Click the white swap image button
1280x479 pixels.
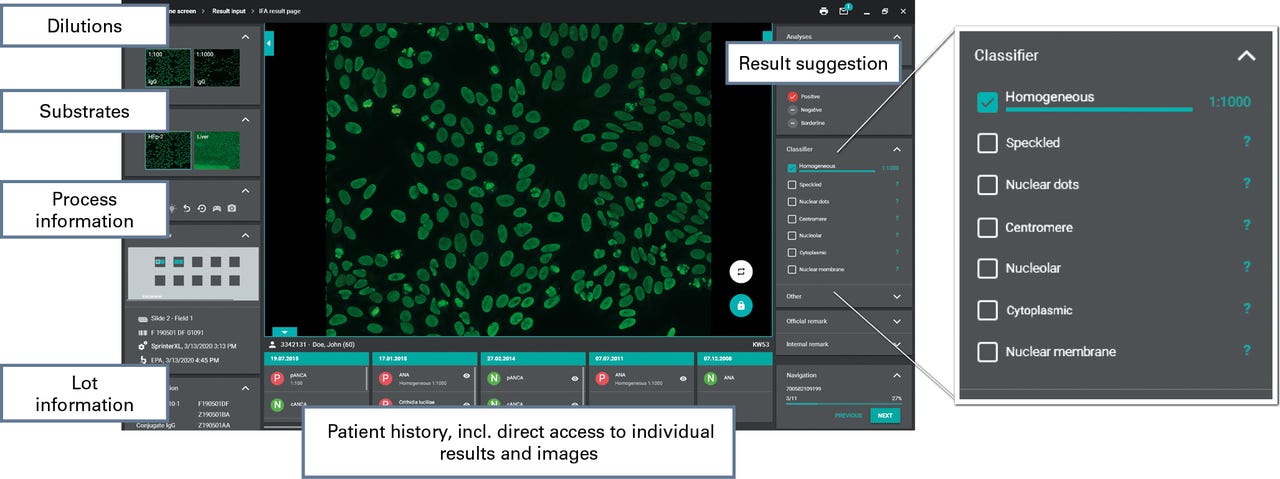[x=741, y=271]
